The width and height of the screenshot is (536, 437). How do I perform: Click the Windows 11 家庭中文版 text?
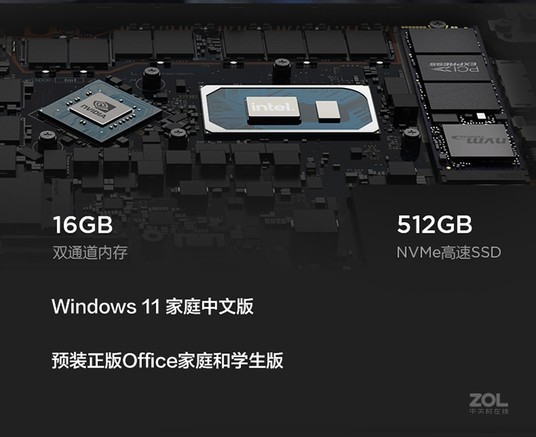click(x=152, y=306)
